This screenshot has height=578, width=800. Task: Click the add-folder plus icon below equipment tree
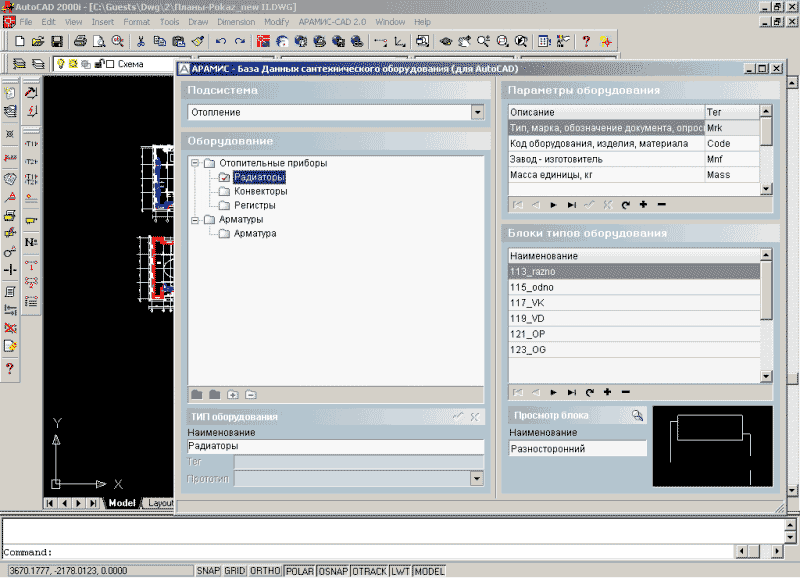click(233, 394)
